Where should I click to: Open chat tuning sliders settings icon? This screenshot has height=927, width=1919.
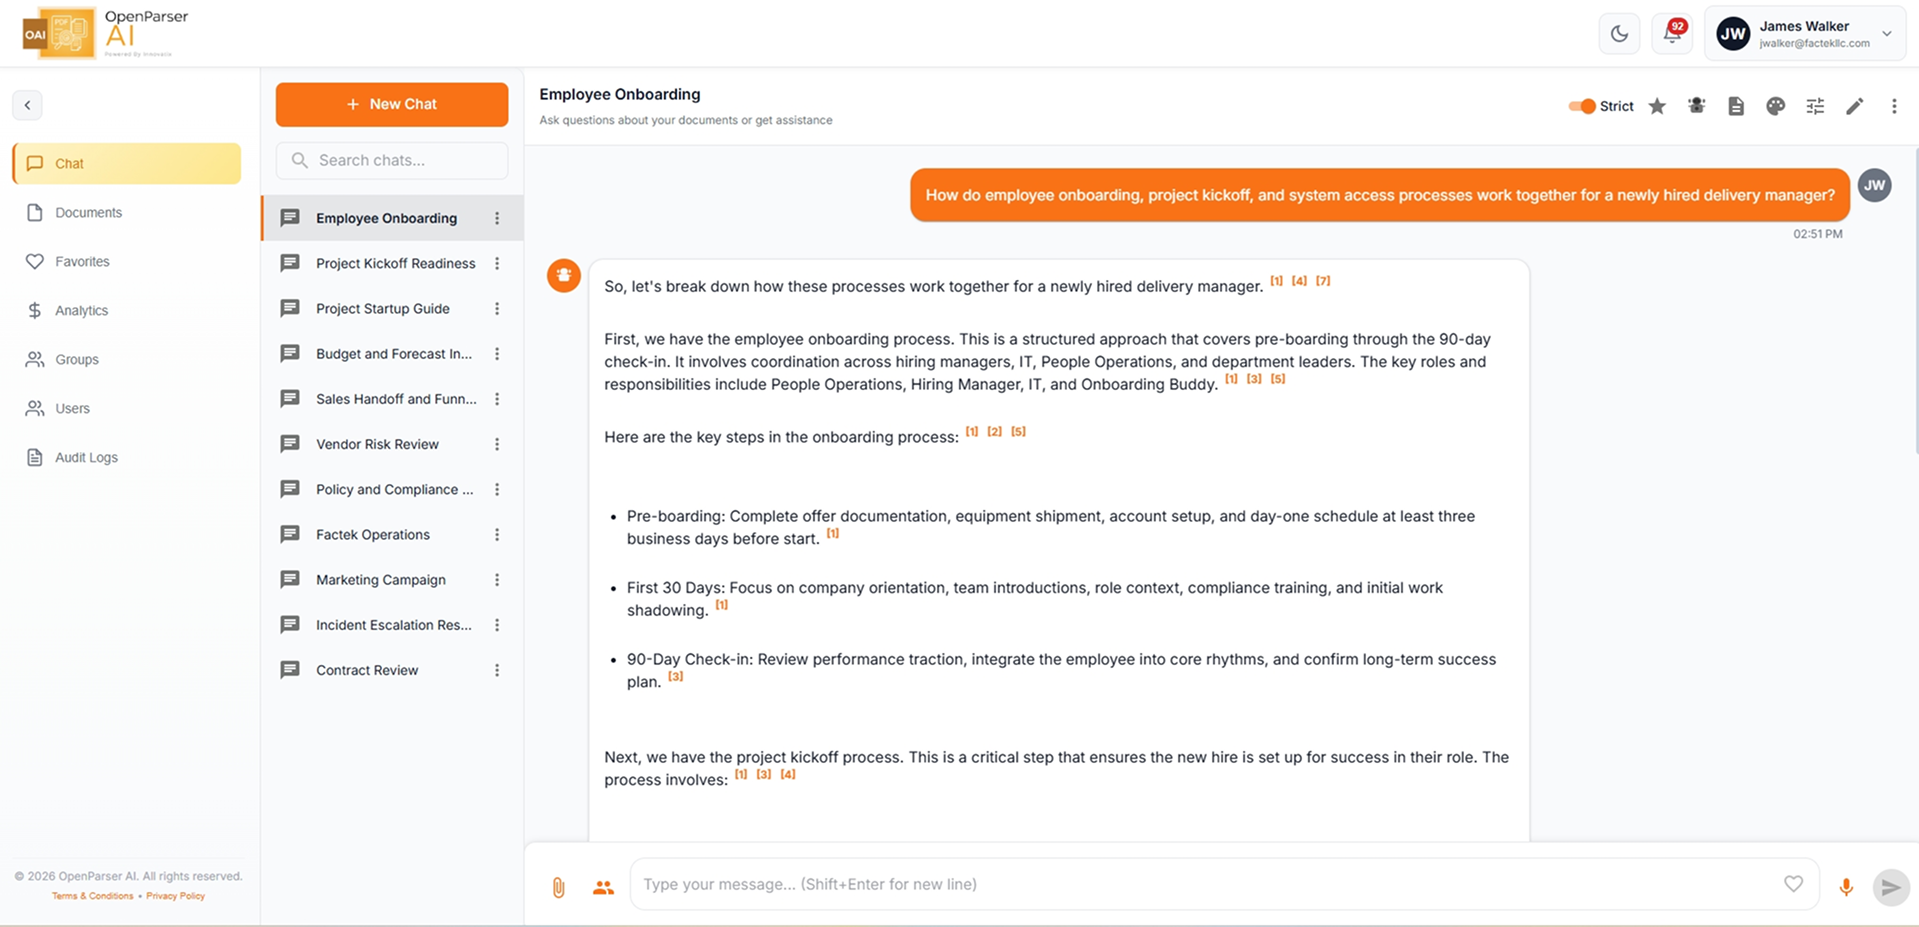1815,106
